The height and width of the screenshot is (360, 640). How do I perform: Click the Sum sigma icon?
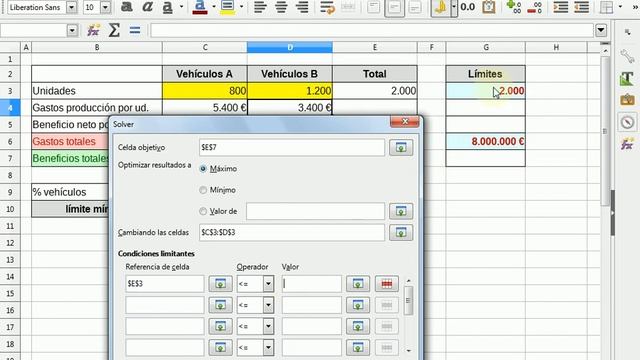(x=114, y=30)
